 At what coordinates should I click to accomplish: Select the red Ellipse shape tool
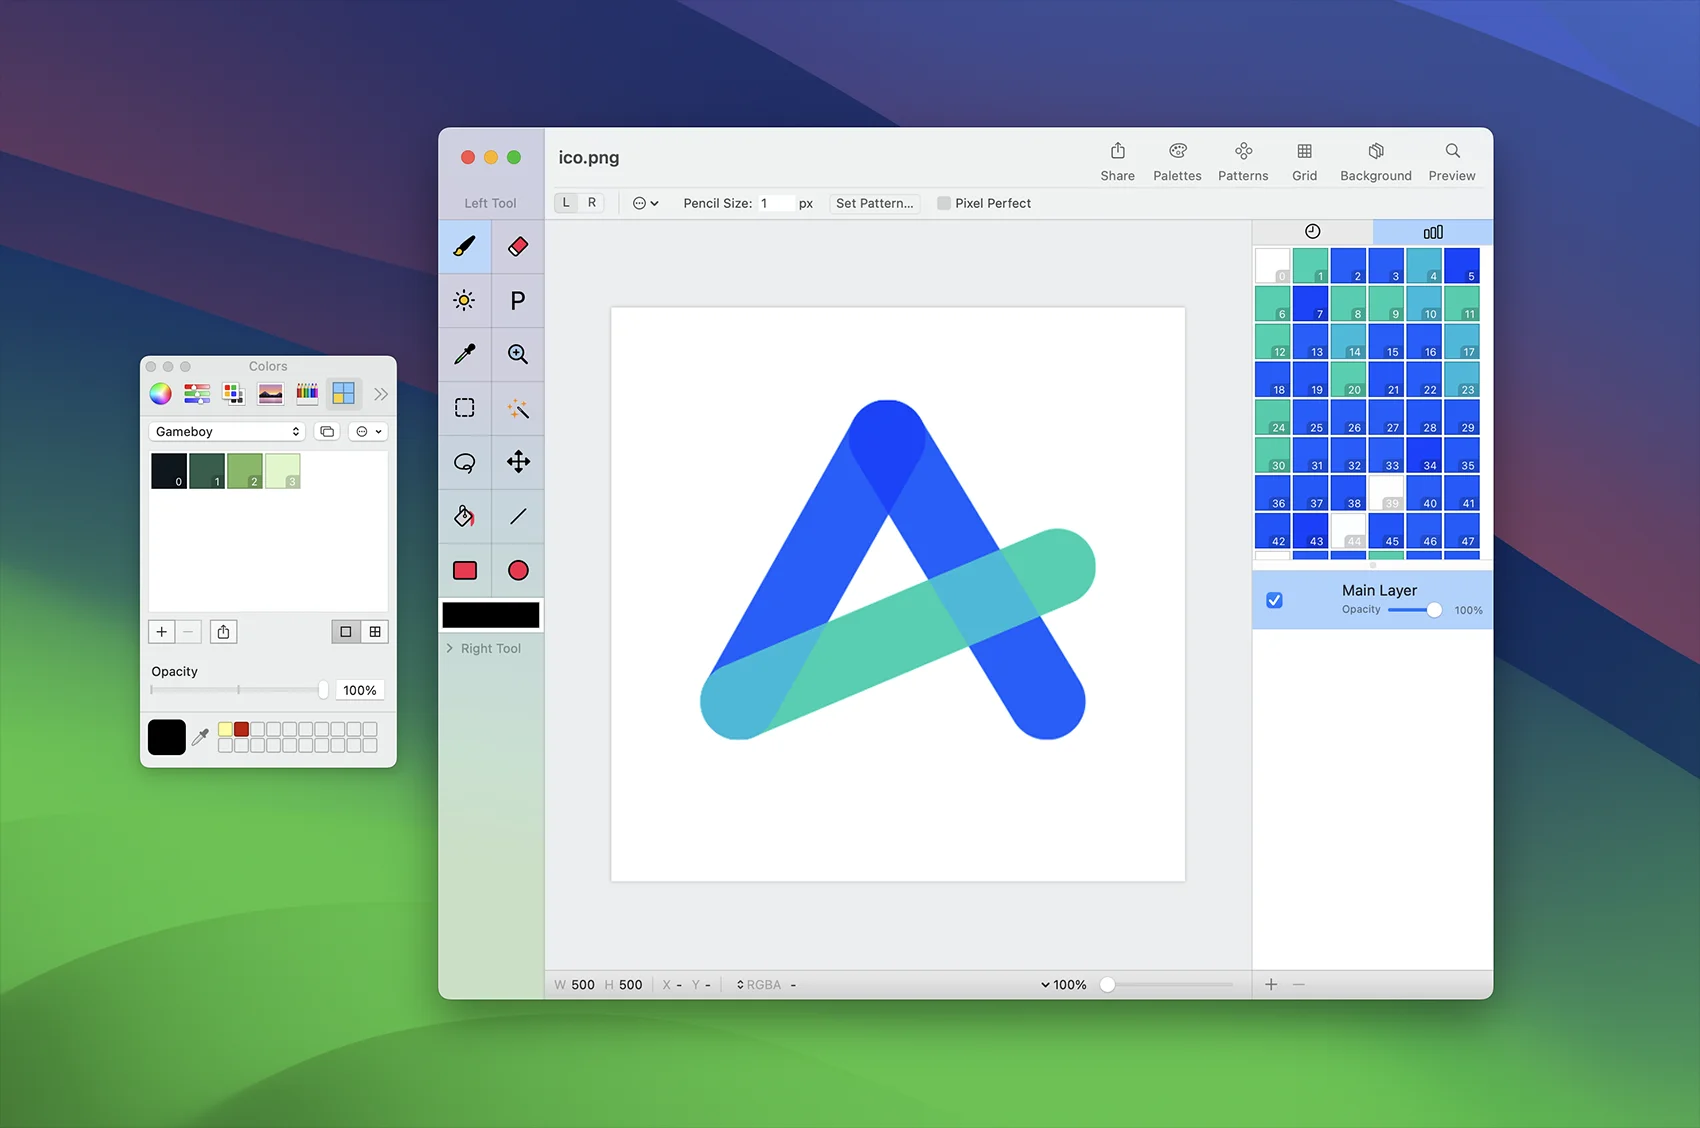coord(518,570)
